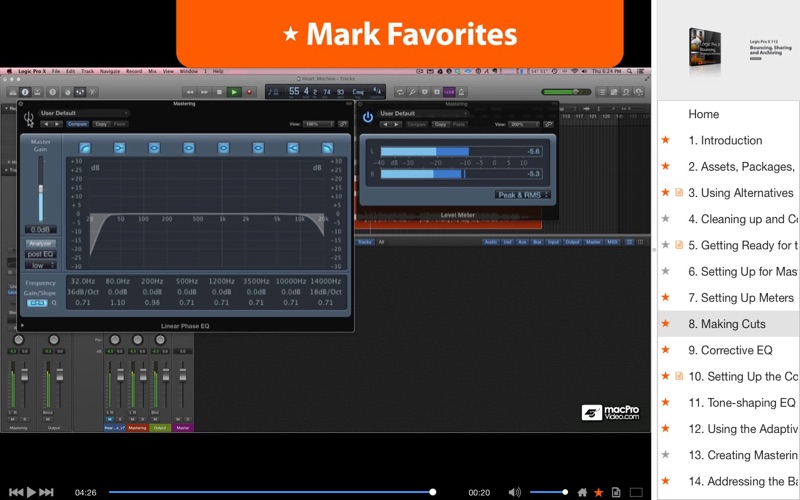Click the orange favorite star in player bar
Image resolution: width=800 pixels, height=500 pixels.
[598, 492]
